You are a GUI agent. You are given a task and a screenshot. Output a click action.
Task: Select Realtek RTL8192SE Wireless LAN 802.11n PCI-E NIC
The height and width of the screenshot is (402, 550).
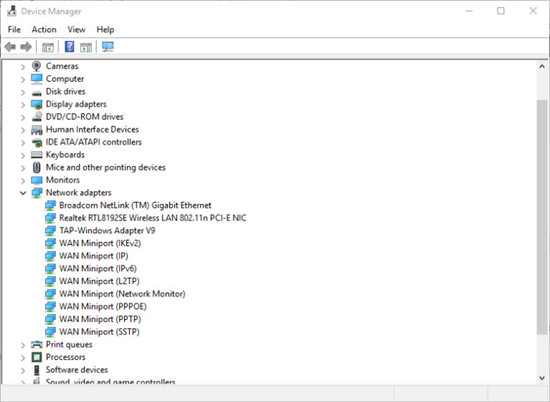click(x=153, y=218)
